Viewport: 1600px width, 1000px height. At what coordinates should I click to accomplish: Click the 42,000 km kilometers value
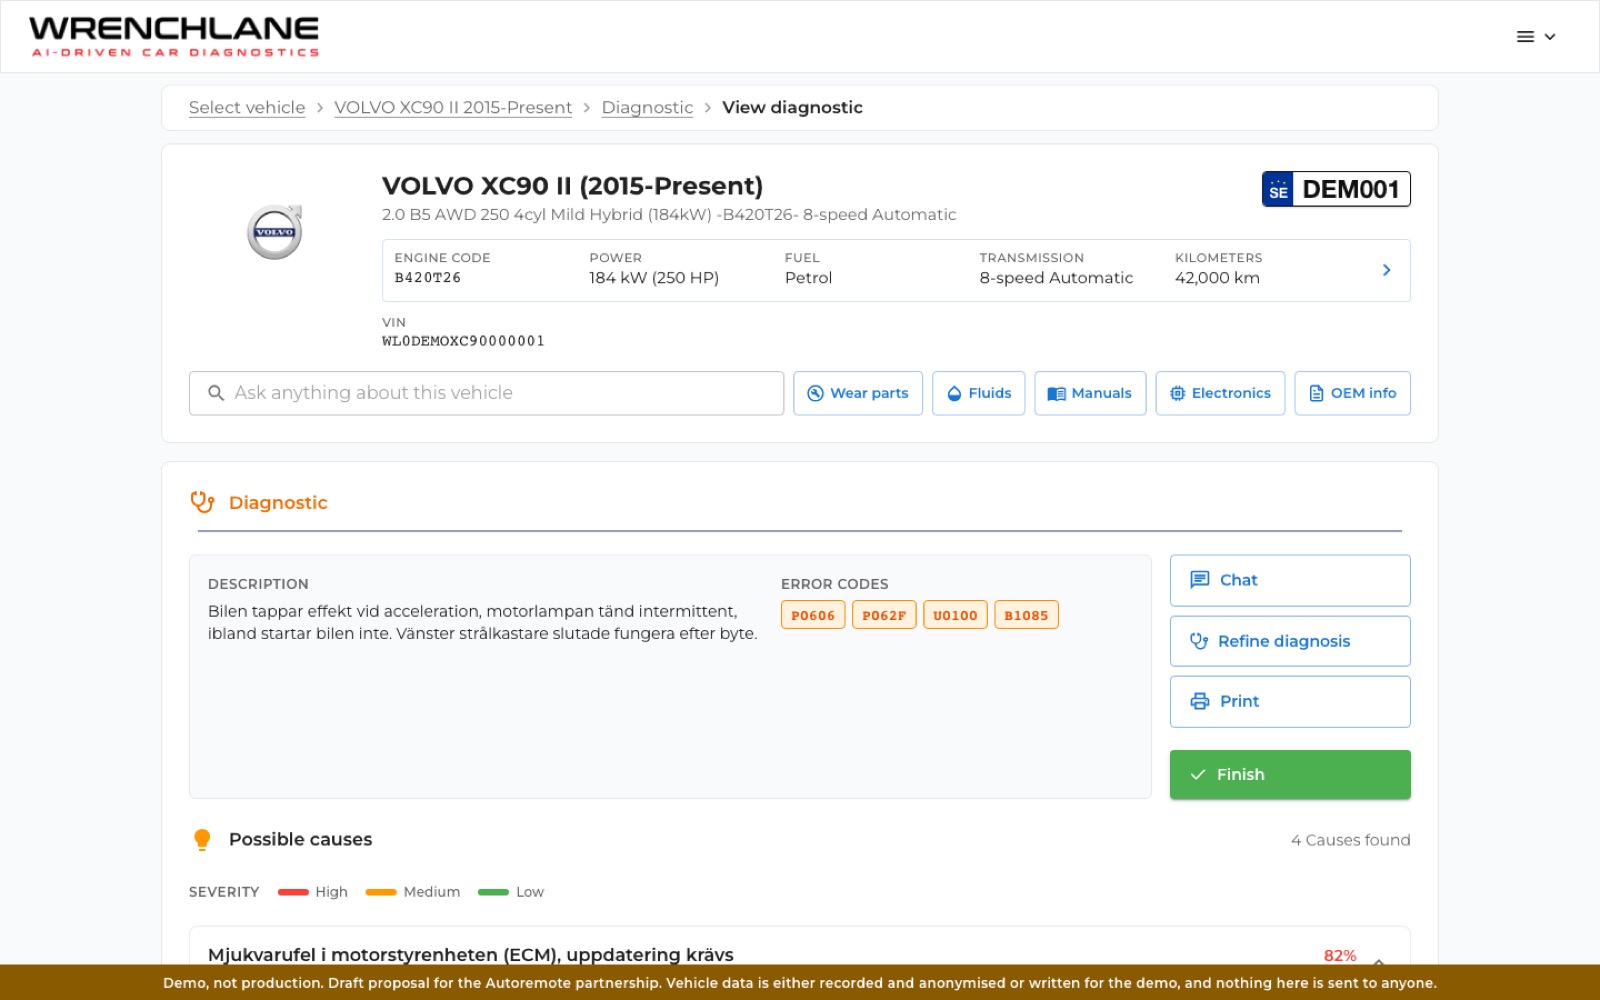point(1217,278)
